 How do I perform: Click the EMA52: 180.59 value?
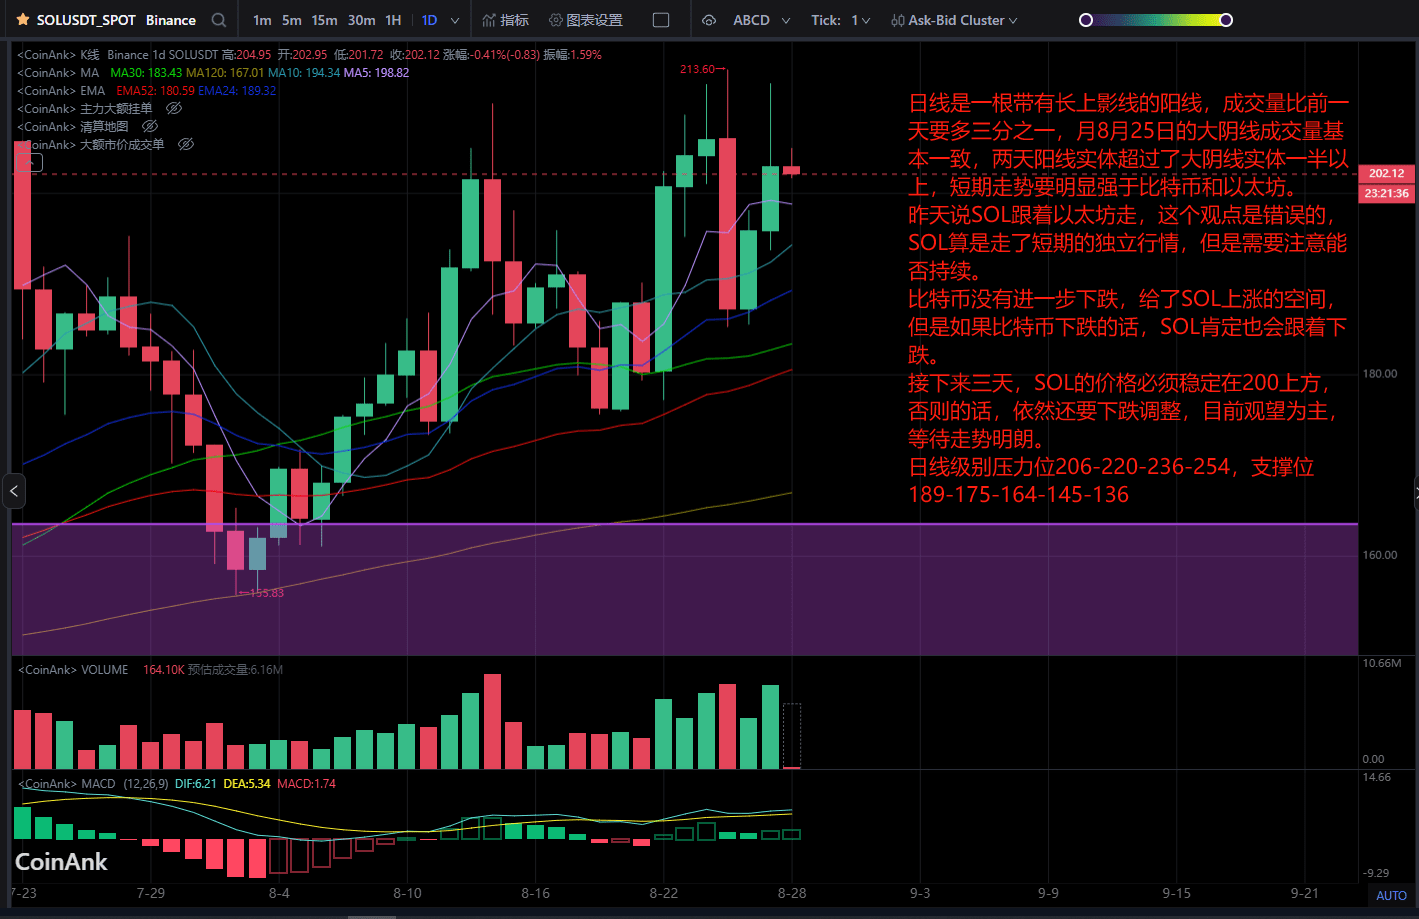(x=155, y=91)
